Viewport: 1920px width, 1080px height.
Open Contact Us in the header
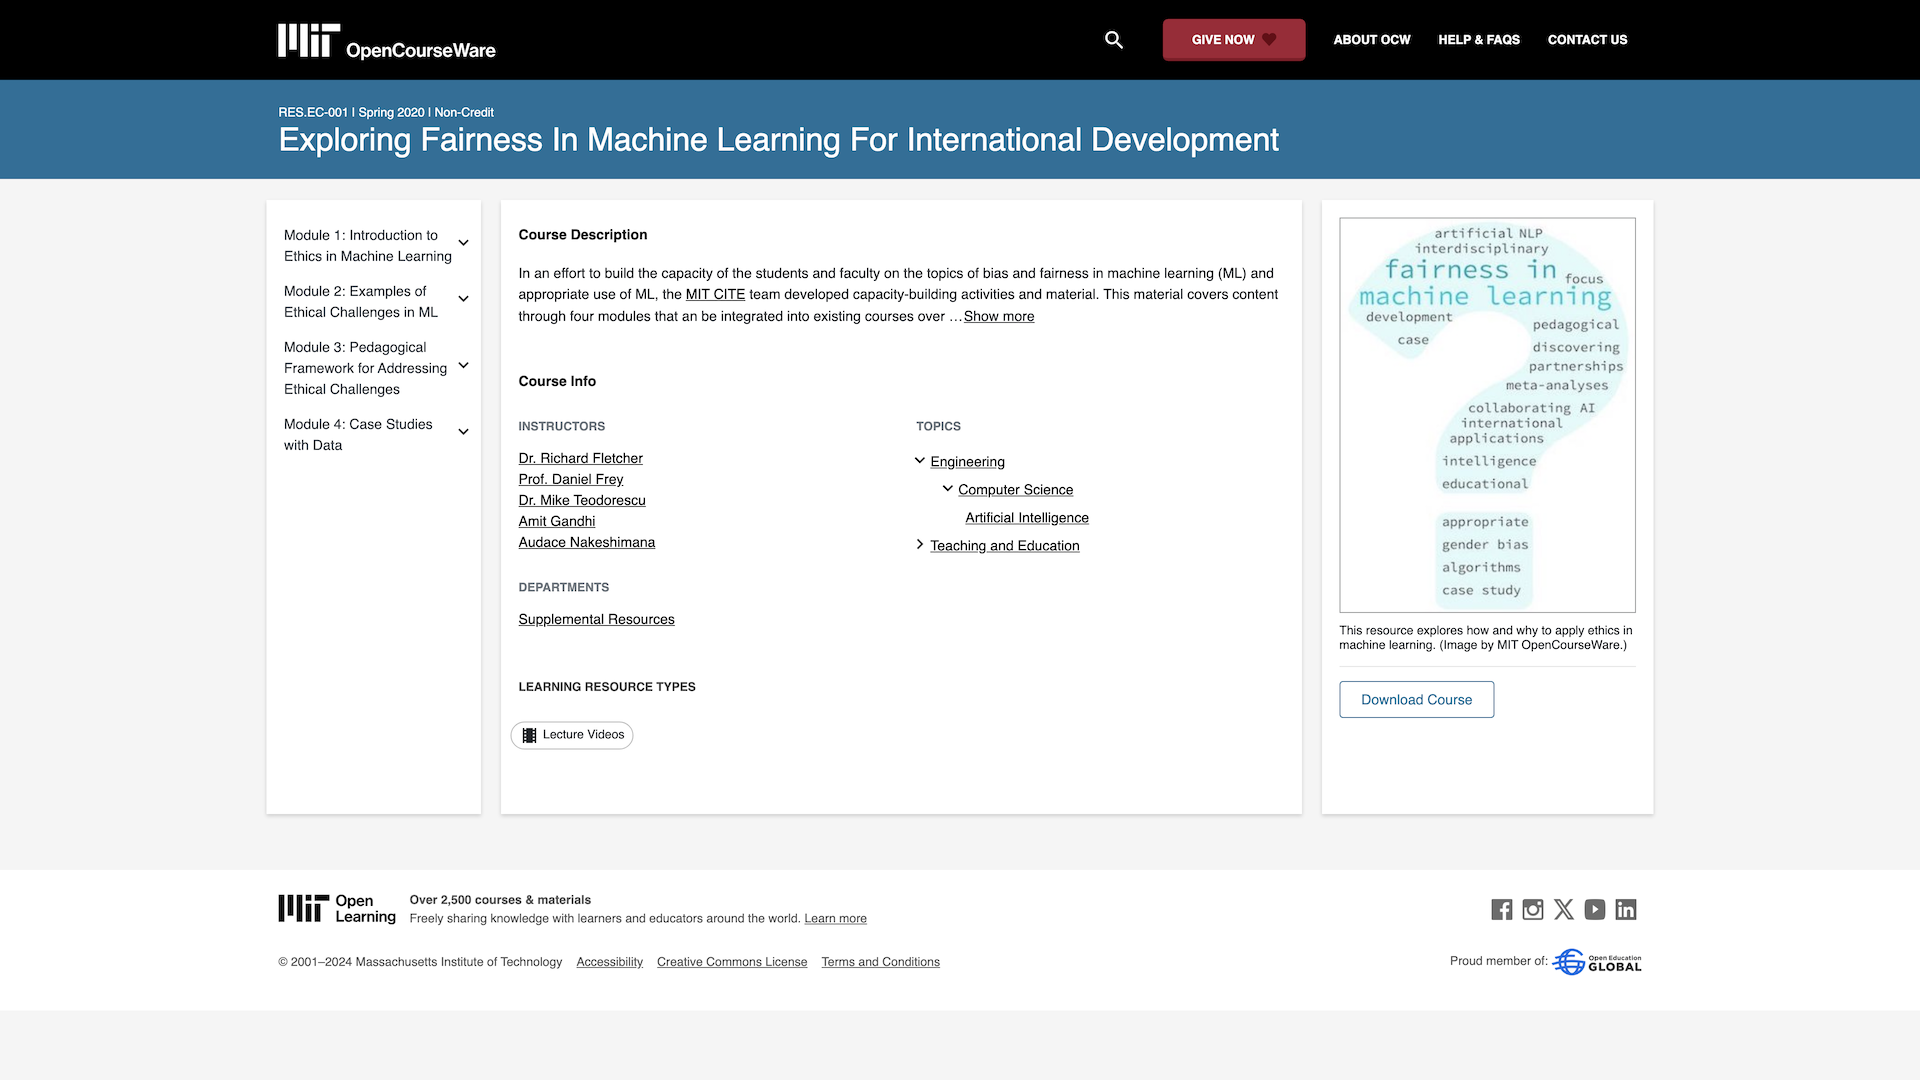point(1588,40)
